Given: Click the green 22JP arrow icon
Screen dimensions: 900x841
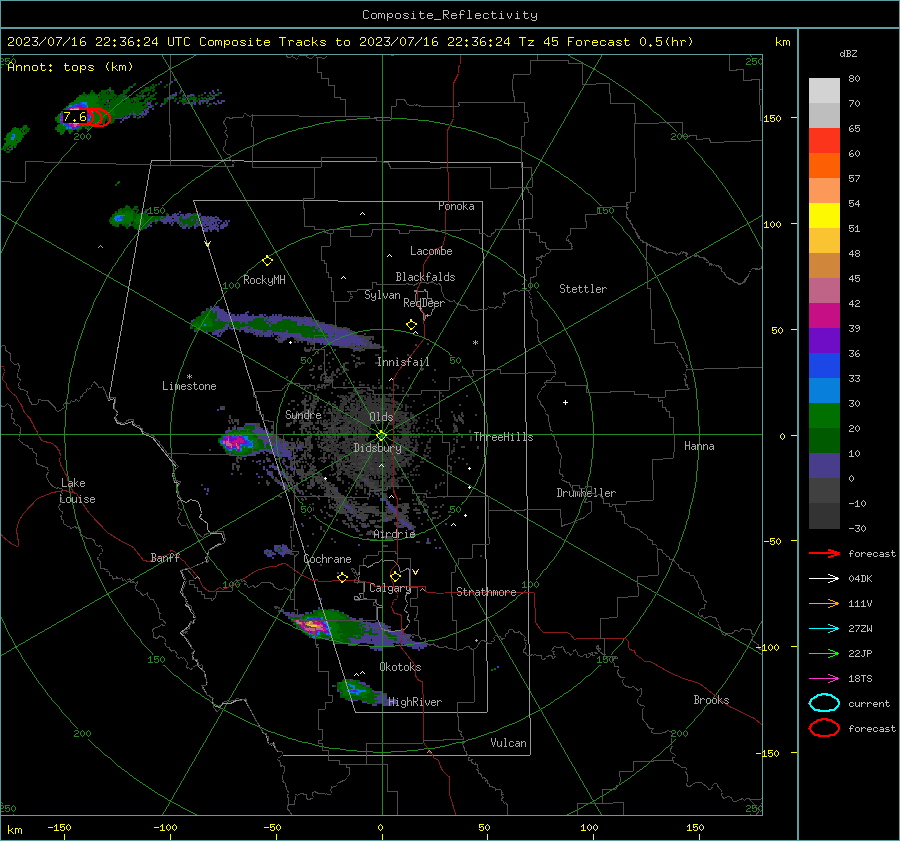Looking at the screenshot, I should point(824,653).
